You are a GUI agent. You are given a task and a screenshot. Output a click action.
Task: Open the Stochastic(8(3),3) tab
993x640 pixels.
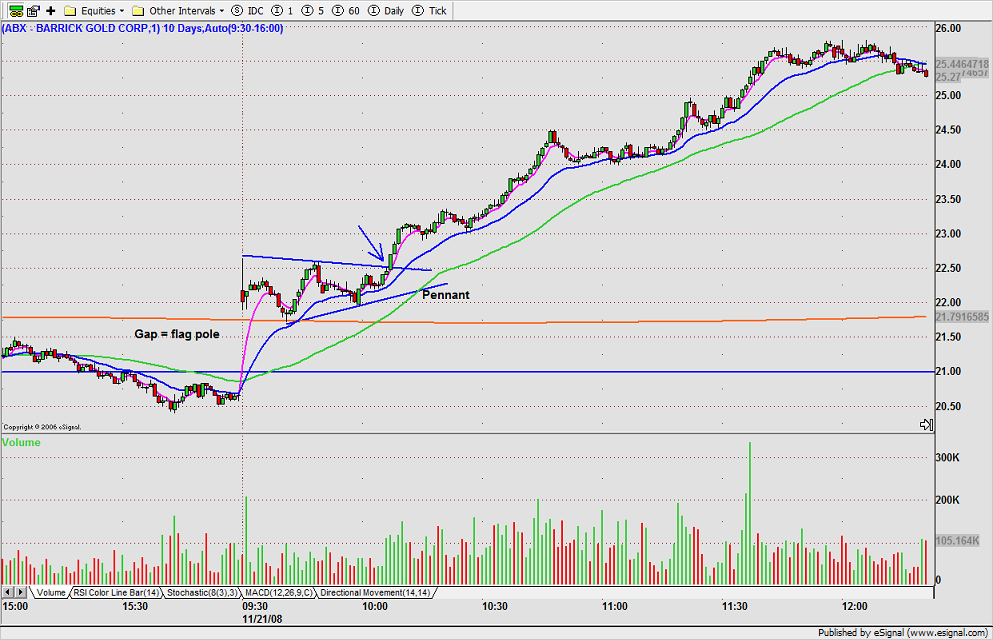click(203, 593)
